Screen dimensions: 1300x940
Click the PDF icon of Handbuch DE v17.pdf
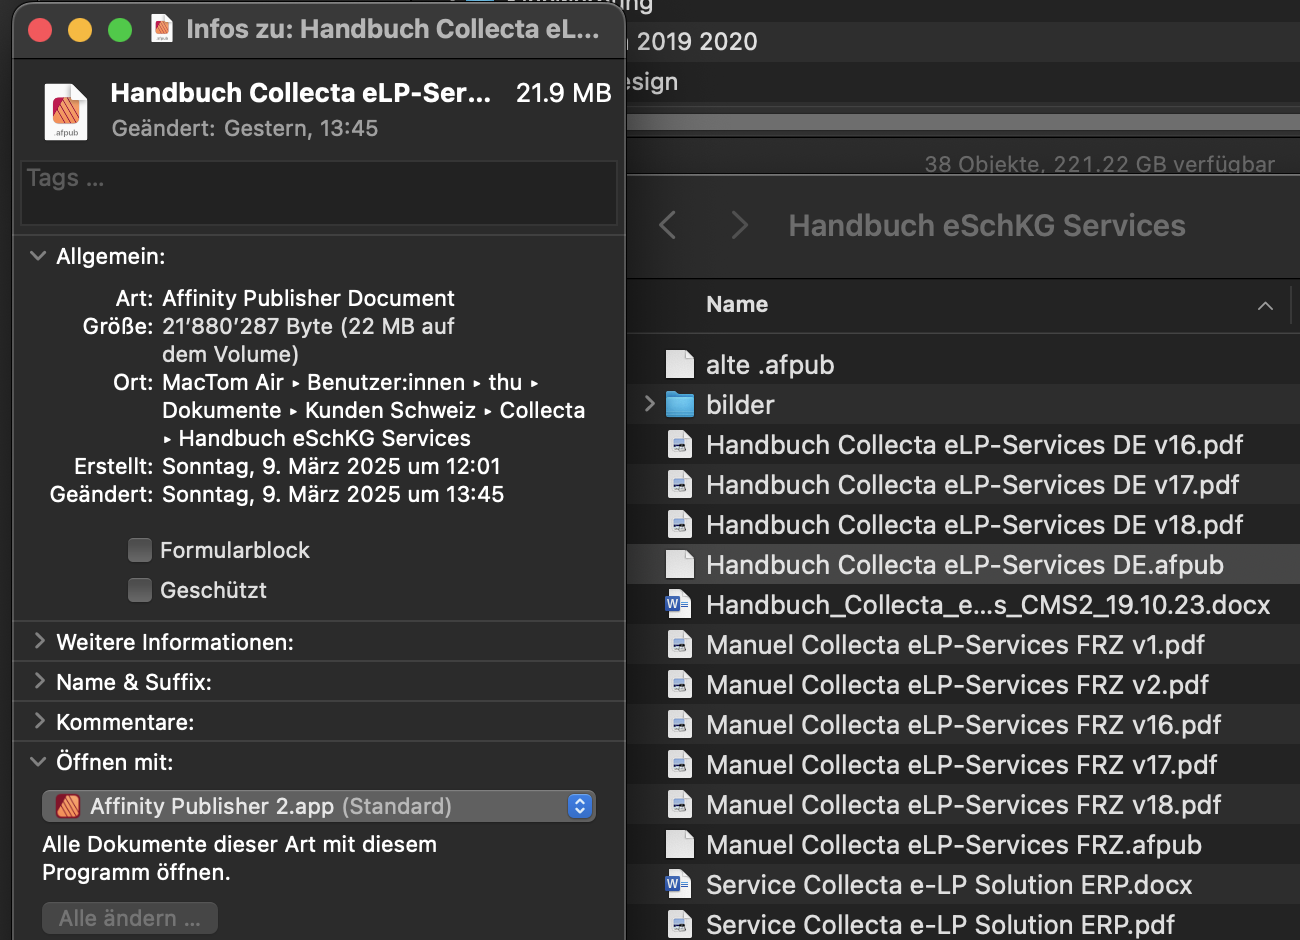[680, 485]
